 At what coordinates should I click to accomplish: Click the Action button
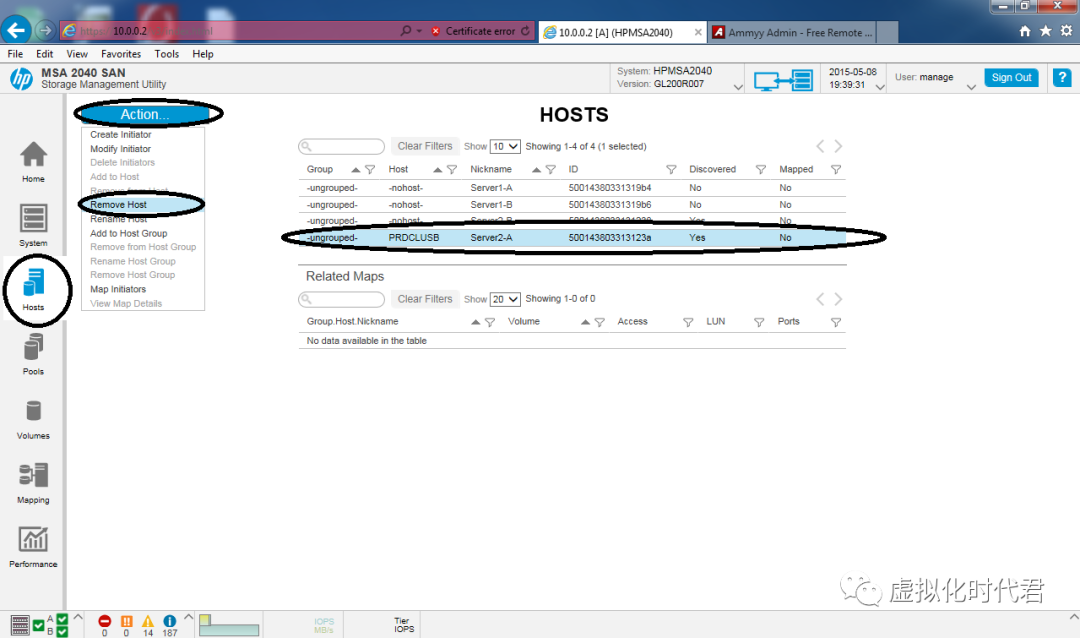tap(145, 114)
